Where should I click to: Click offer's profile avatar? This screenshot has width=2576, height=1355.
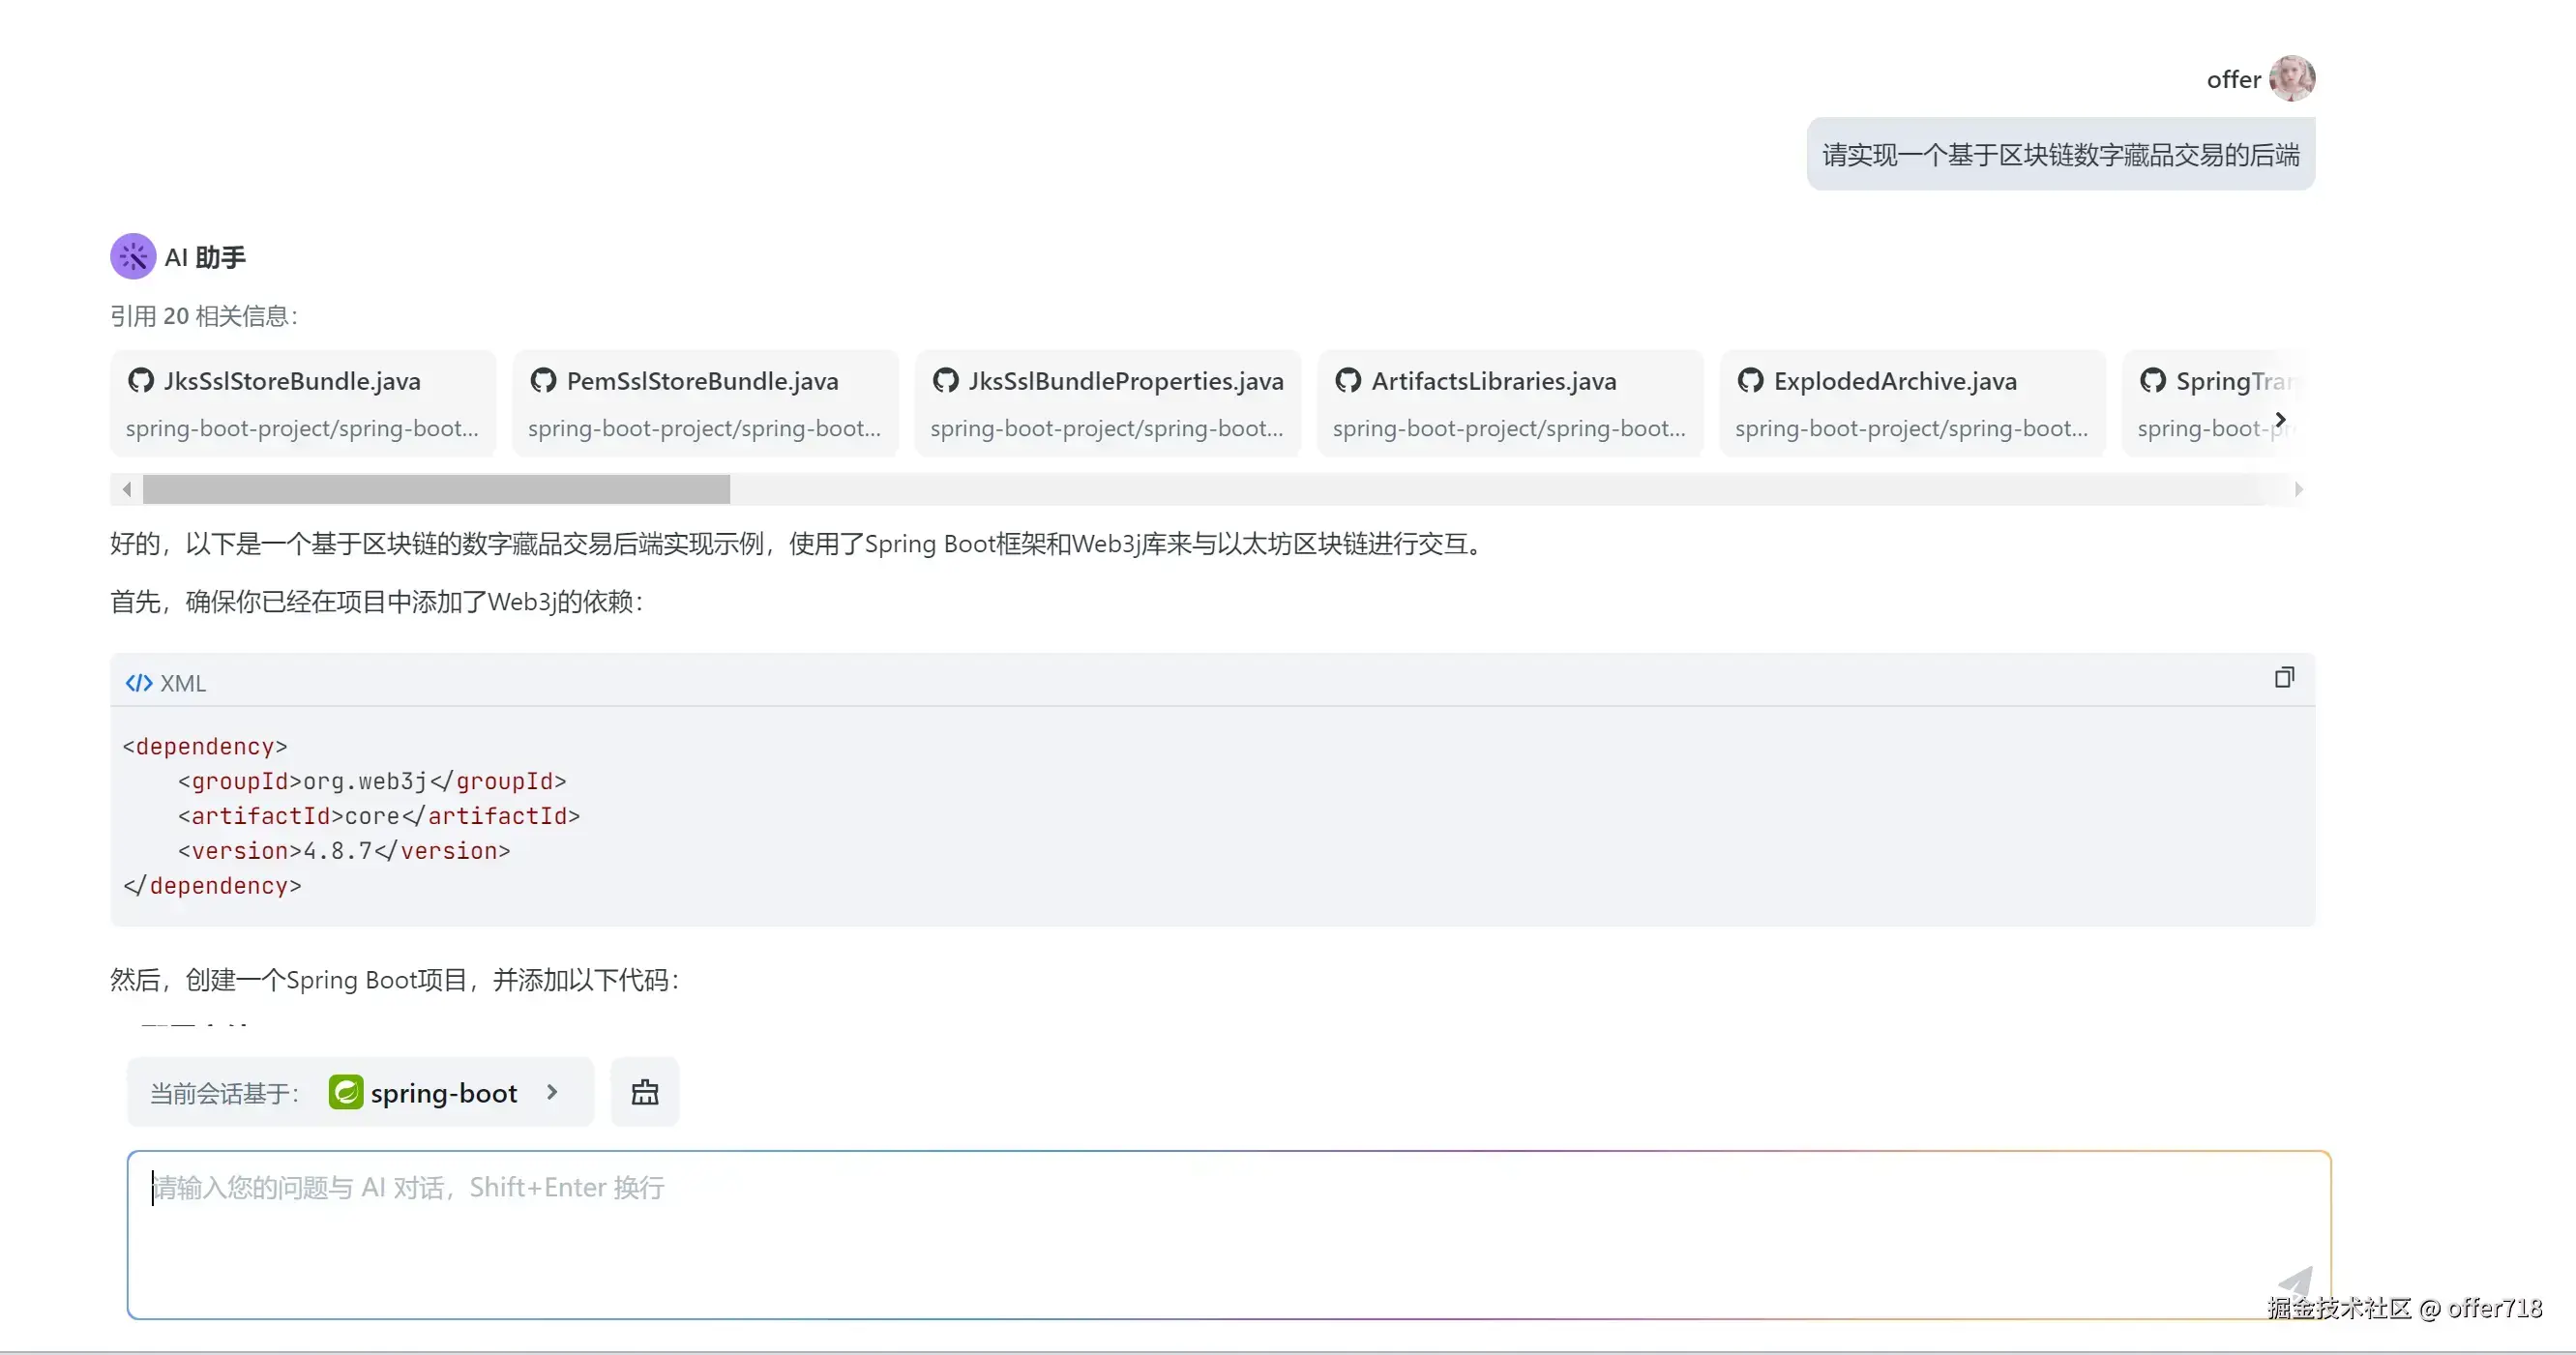pos(2294,78)
